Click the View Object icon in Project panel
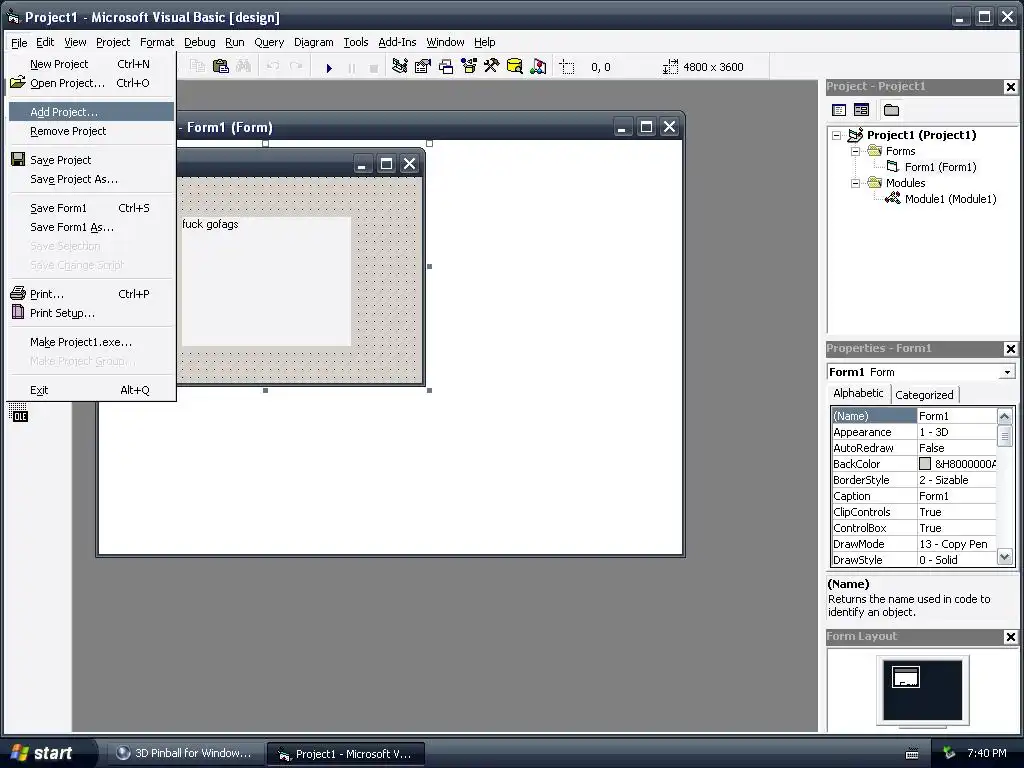Viewport: 1024px width, 768px height. tap(861, 110)
